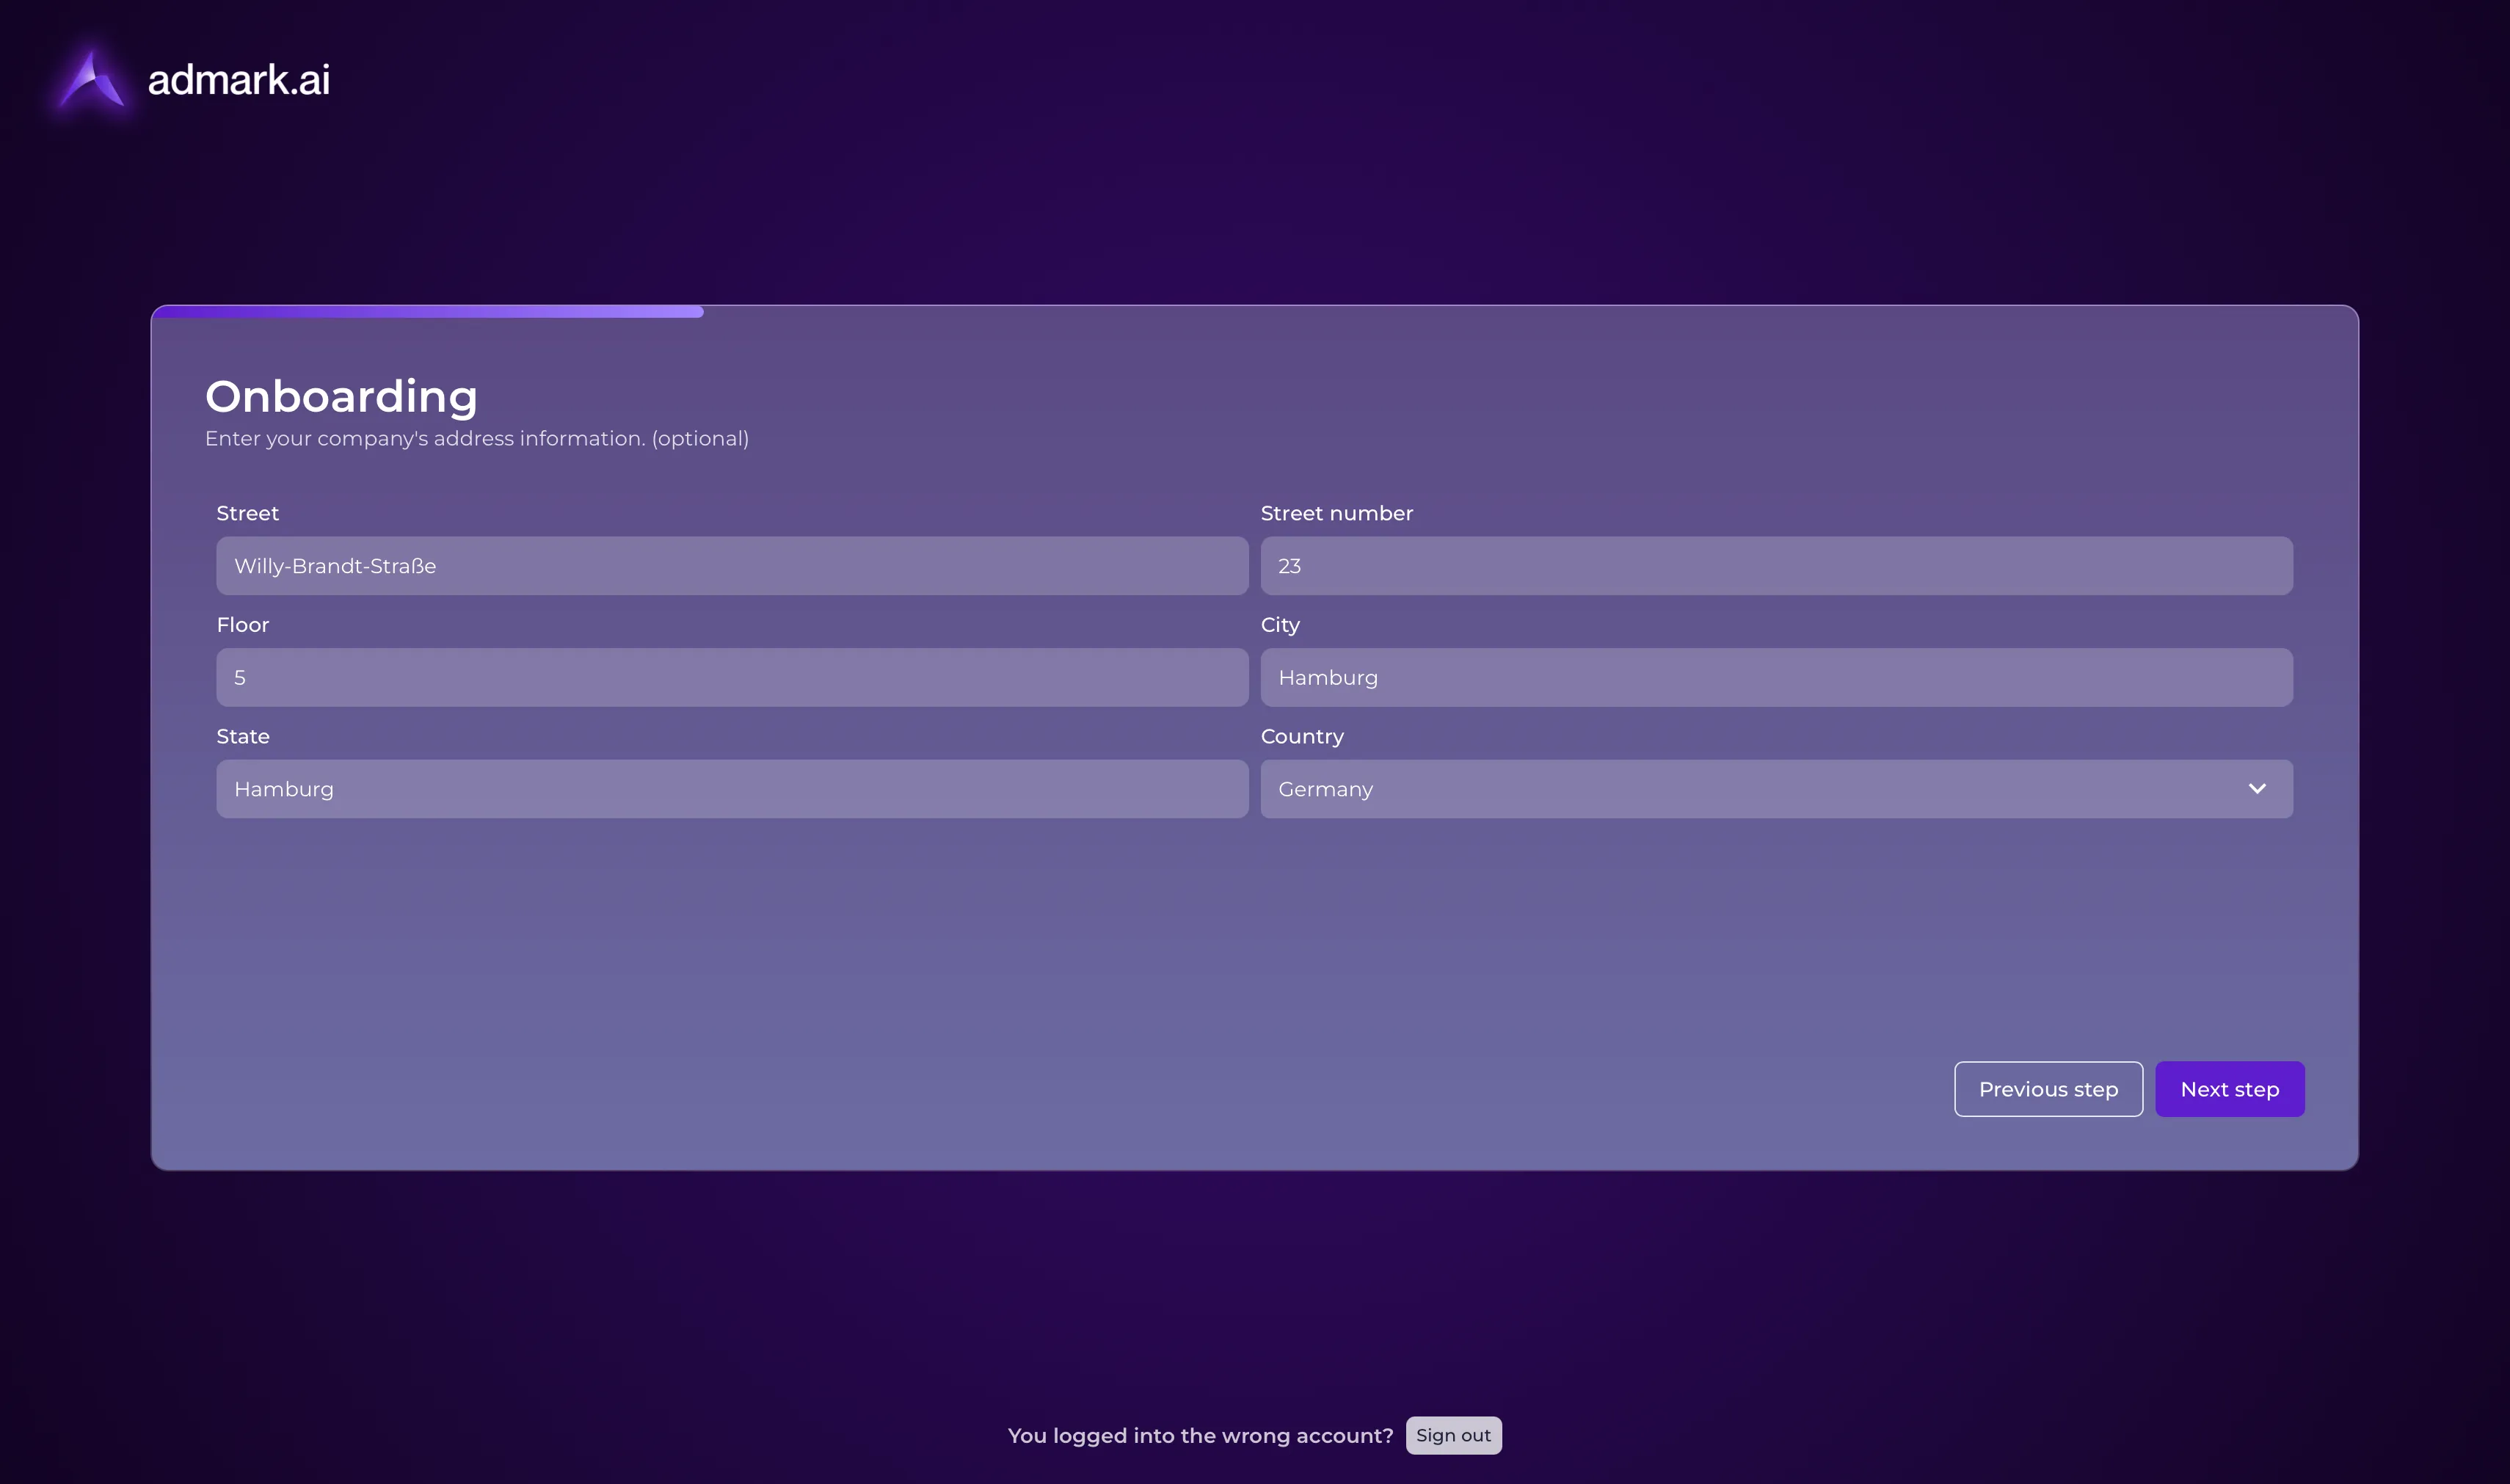Click the State label text
The width and height of the screenshot is (2510, 1484).
(x=242, y=736)
